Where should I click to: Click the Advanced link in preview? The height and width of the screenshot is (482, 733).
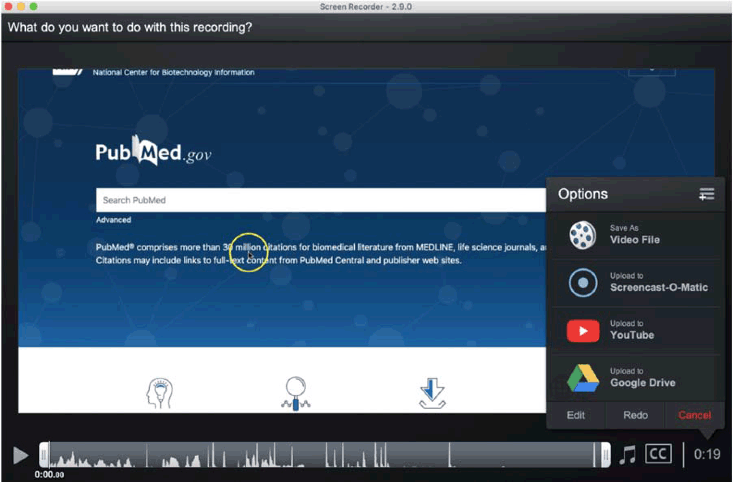coord(114,220)
